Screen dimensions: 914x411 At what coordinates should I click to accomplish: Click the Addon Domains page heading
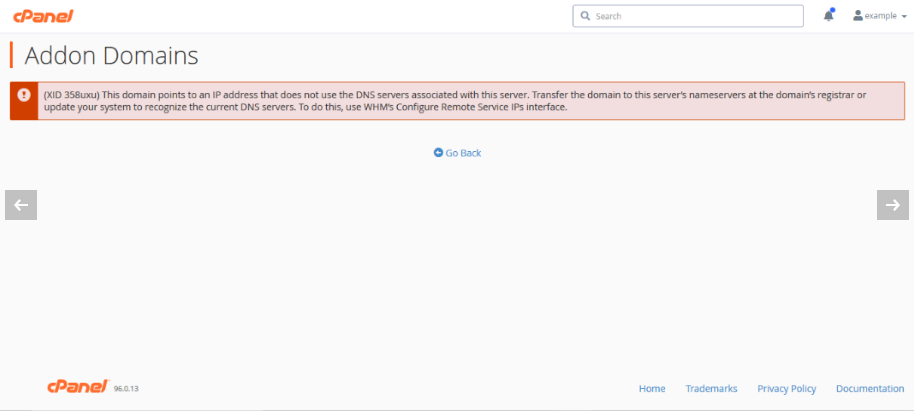coord(111,56)
